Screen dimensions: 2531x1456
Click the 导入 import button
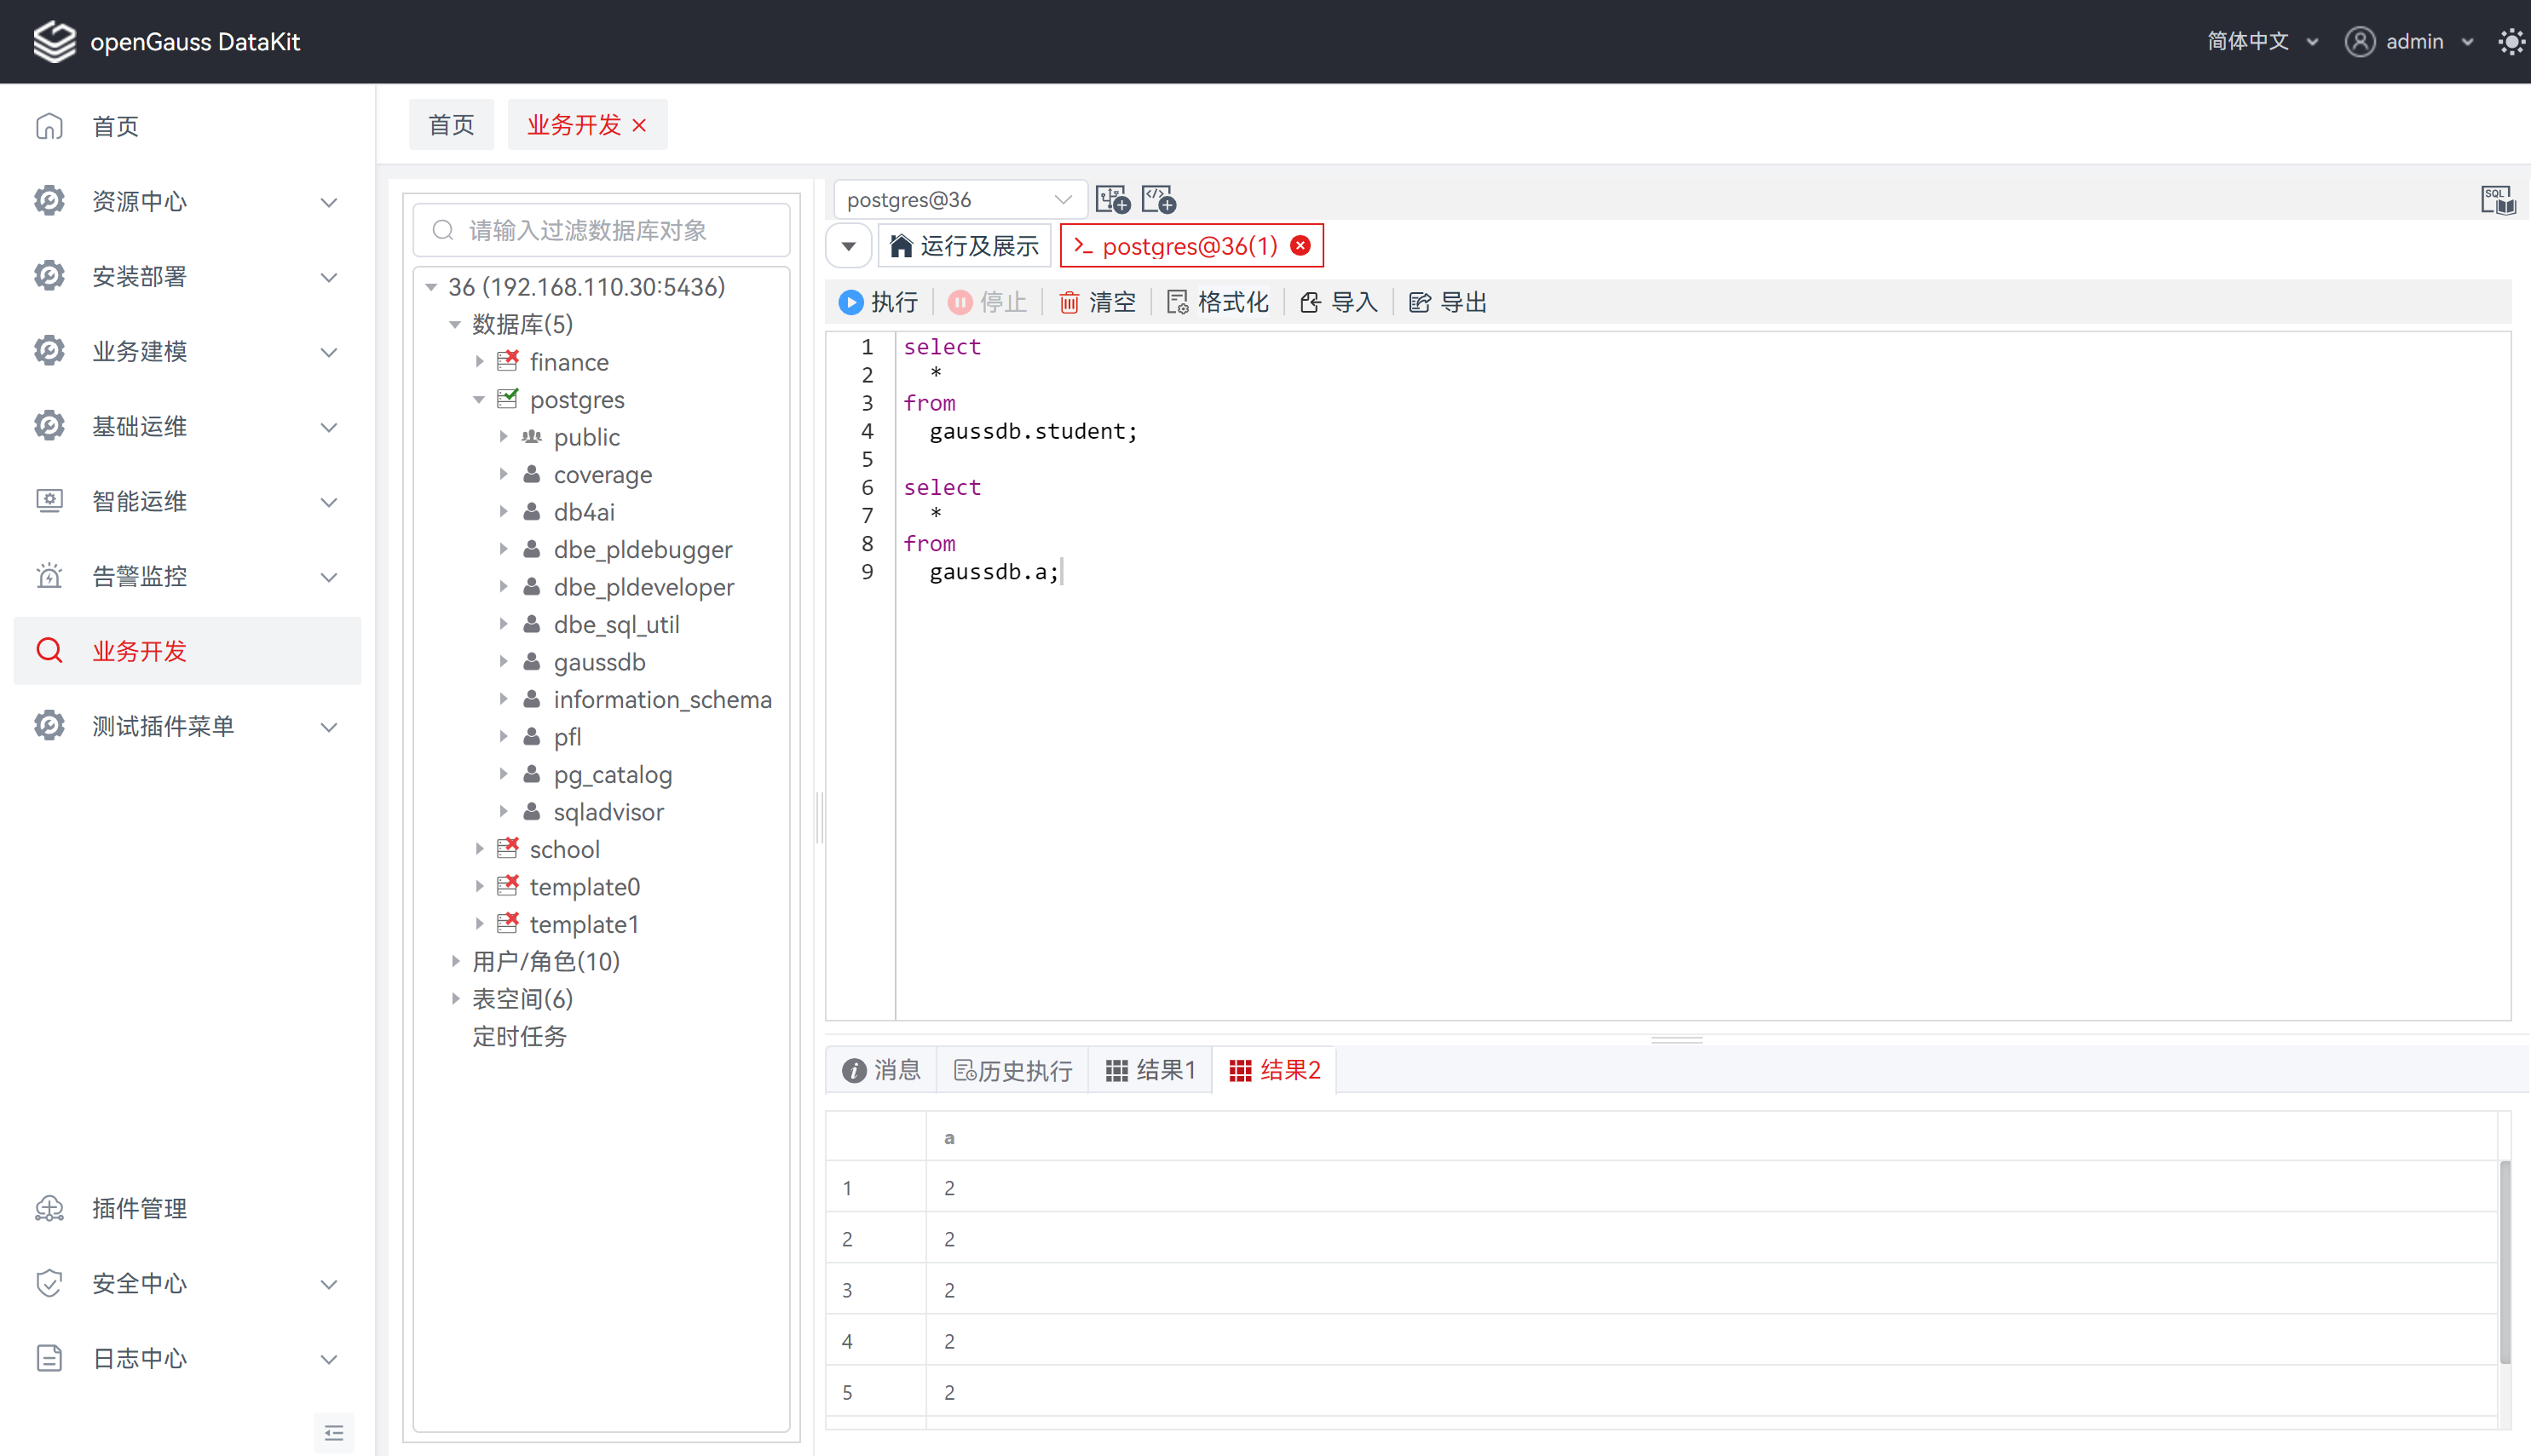1338,302
